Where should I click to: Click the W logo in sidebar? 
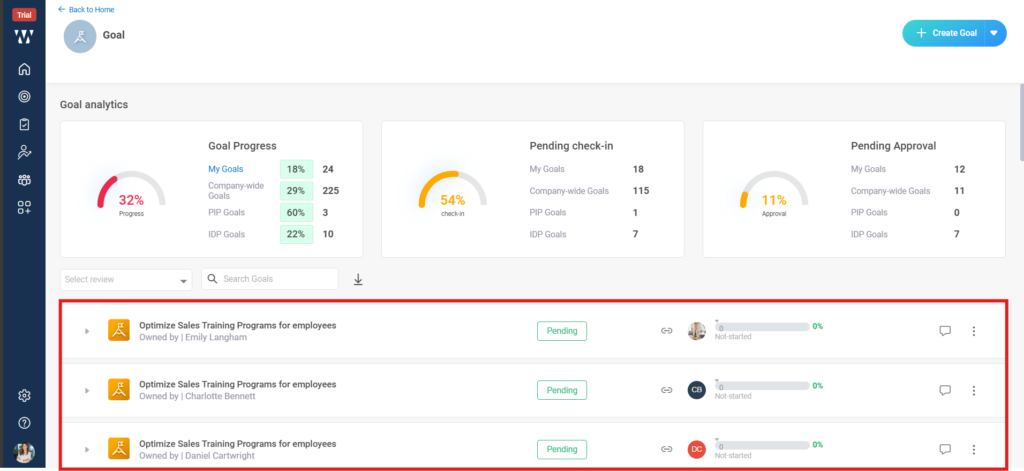24,36
